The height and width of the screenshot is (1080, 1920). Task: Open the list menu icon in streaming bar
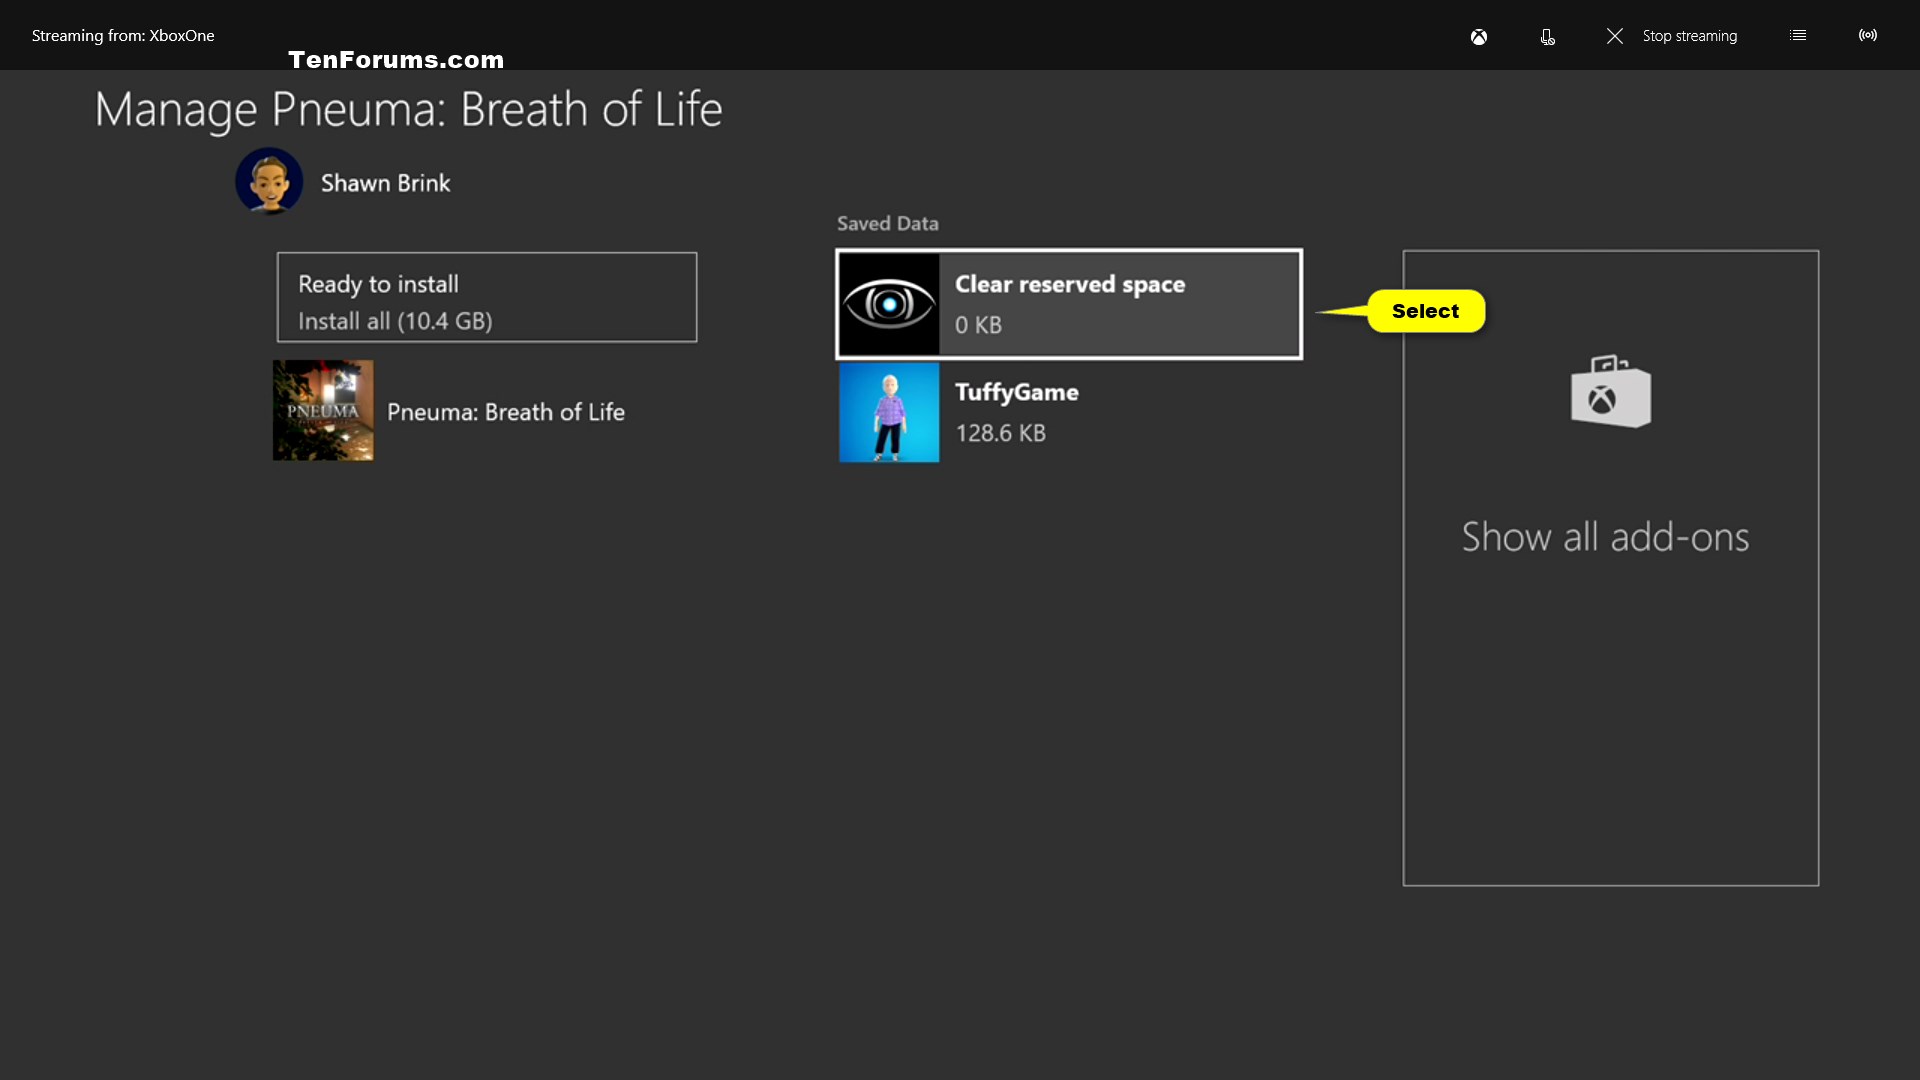tap(1797, 35)
